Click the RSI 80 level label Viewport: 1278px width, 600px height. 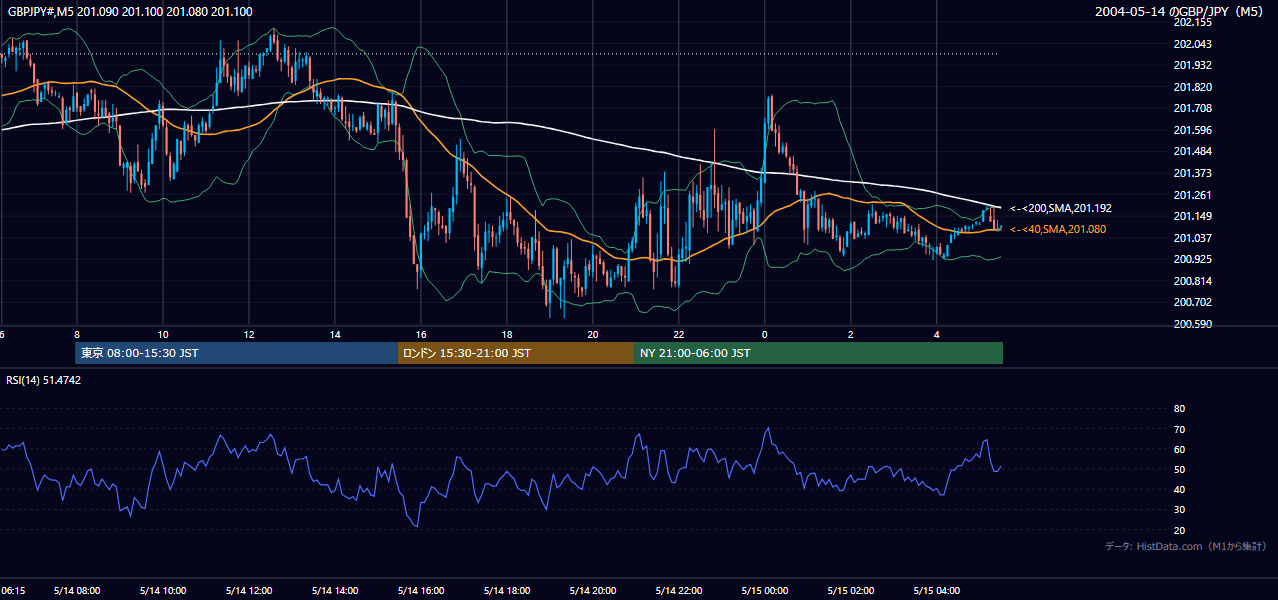click(1179, 409)
